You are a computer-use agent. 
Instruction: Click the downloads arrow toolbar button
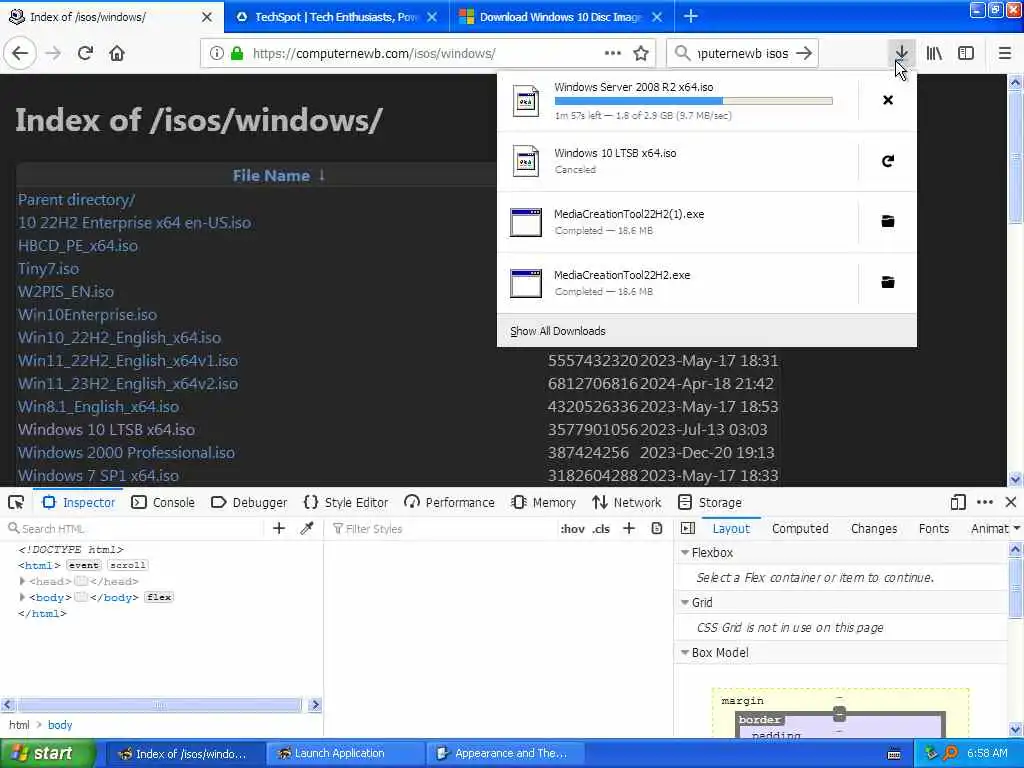(901, 54)
